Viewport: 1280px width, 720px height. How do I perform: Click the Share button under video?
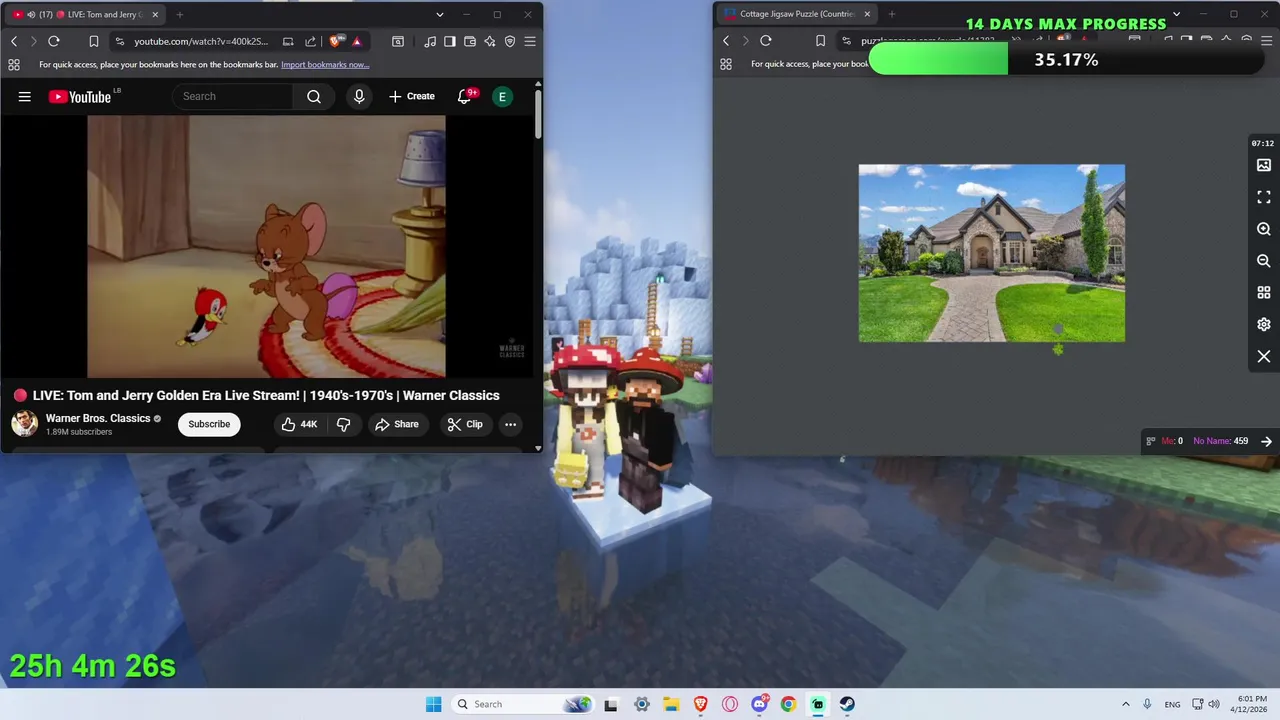(x=397, y=424)
